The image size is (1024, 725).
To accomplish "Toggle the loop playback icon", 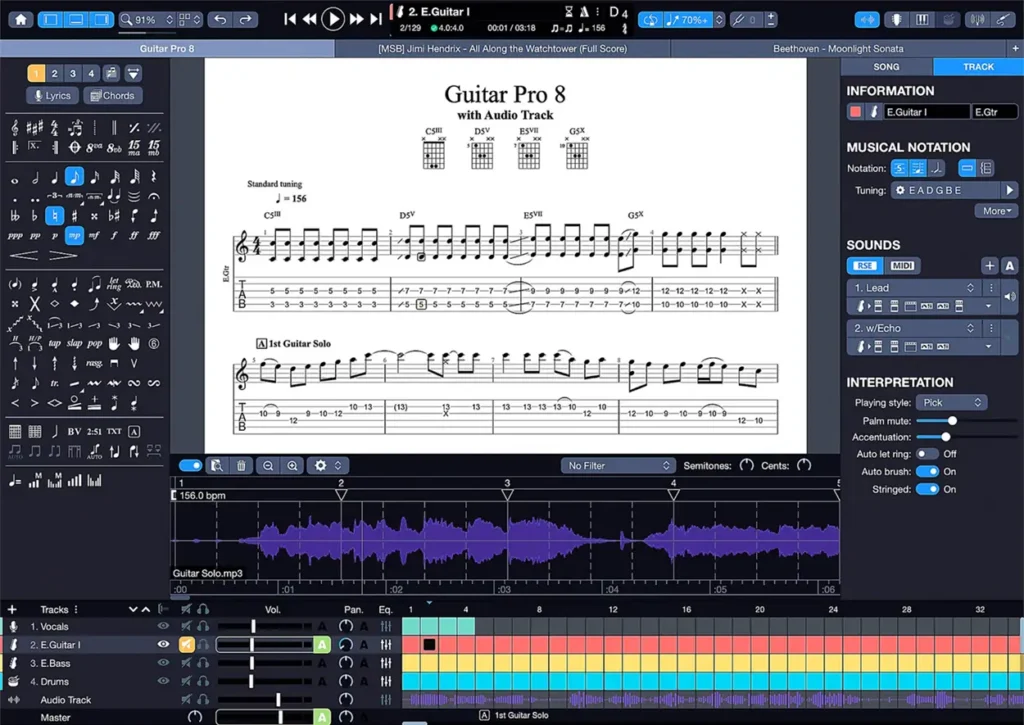I will click(650, 20).
